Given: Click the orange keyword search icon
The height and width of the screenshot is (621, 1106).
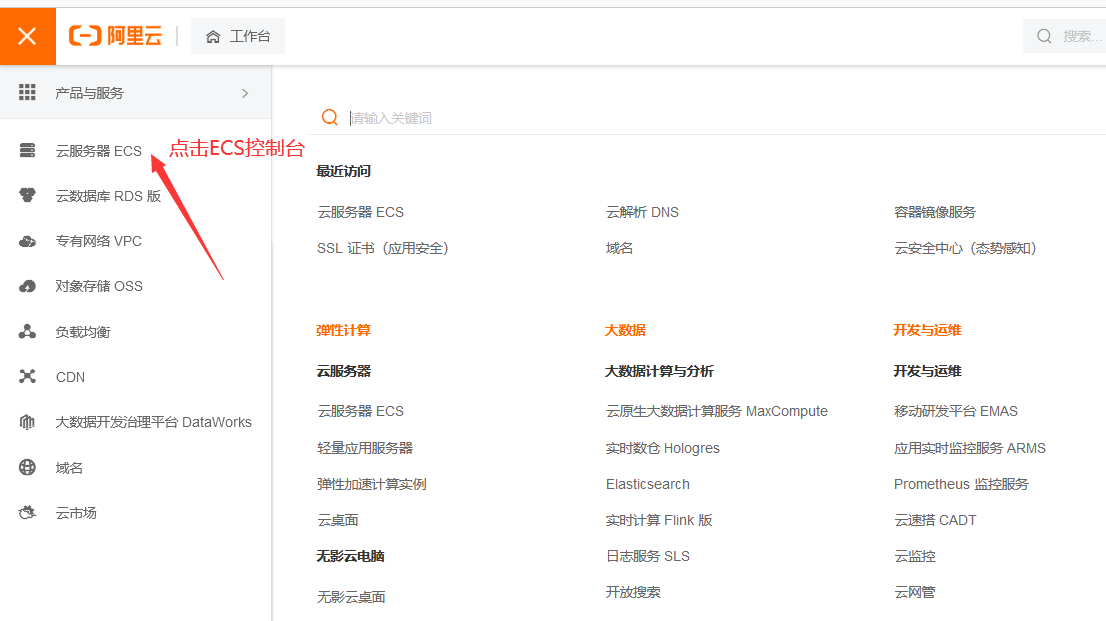Looking at the screenshot, I should click(x=329, y=117).
